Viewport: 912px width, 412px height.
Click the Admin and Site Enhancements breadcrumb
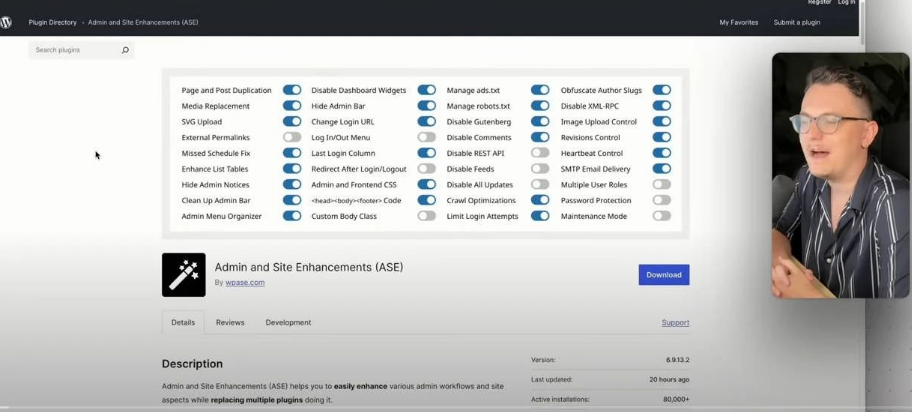(143, 23)
